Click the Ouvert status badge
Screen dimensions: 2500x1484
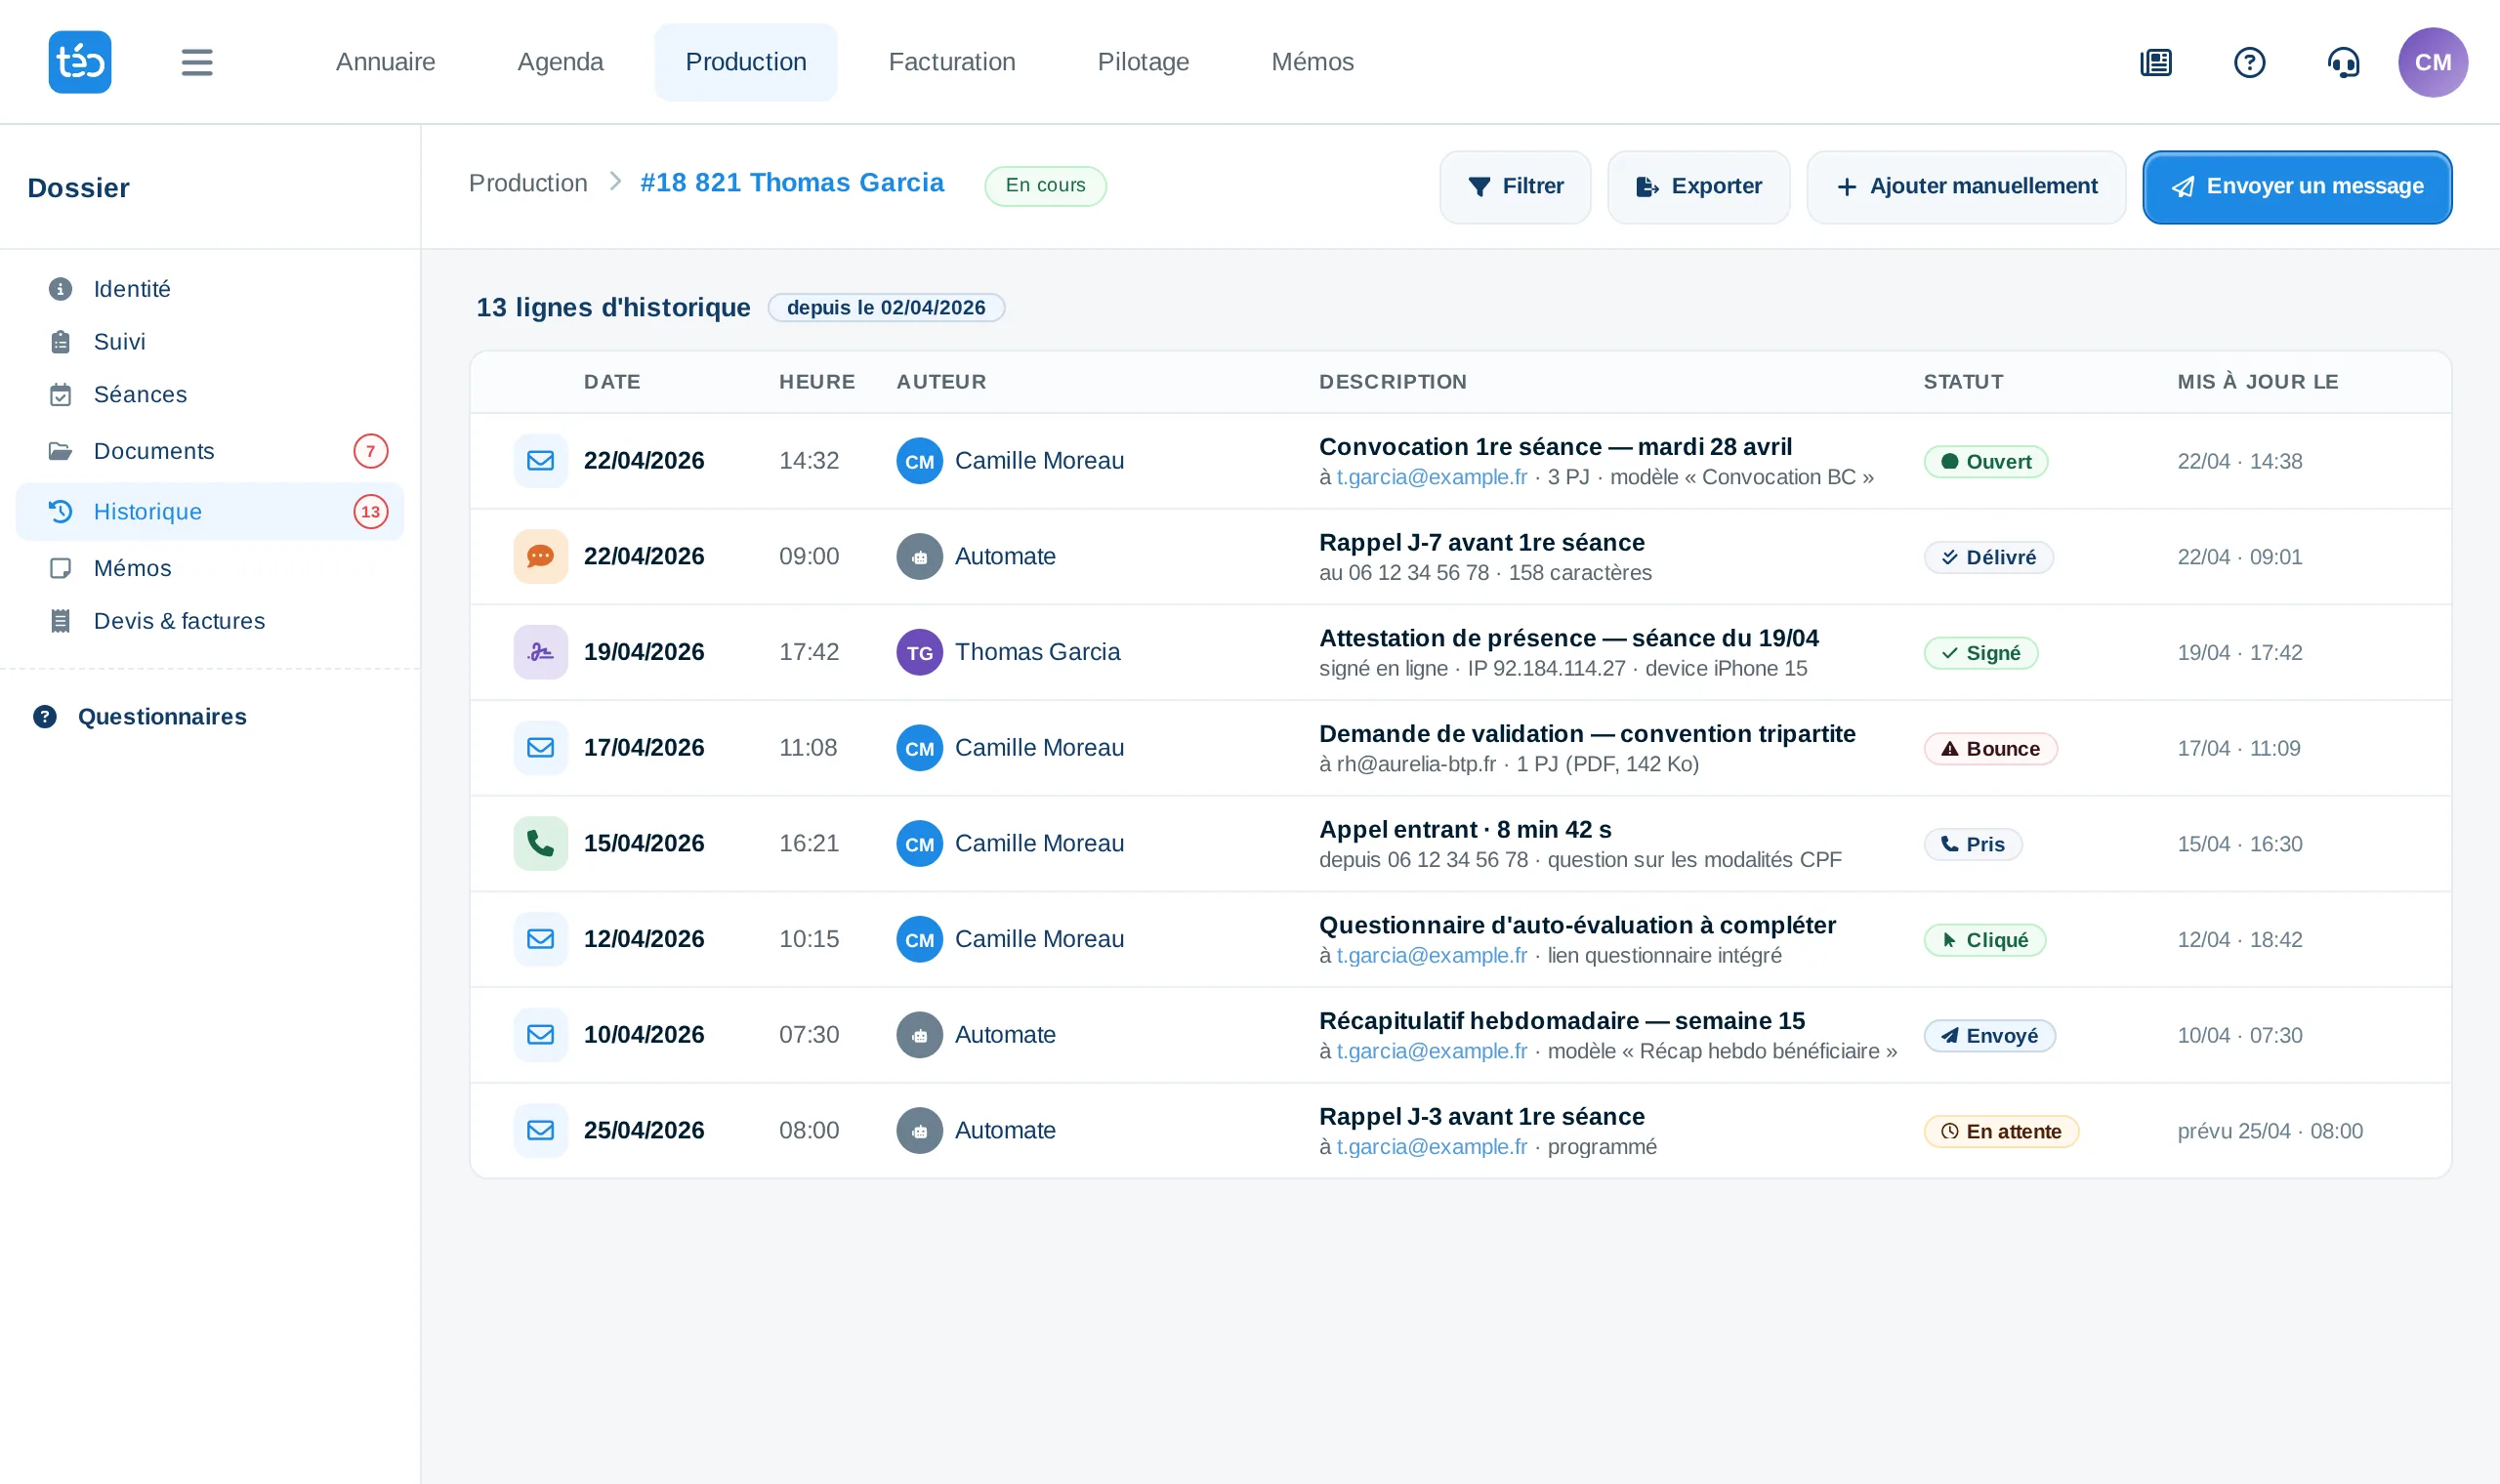tap(1986, 462)
